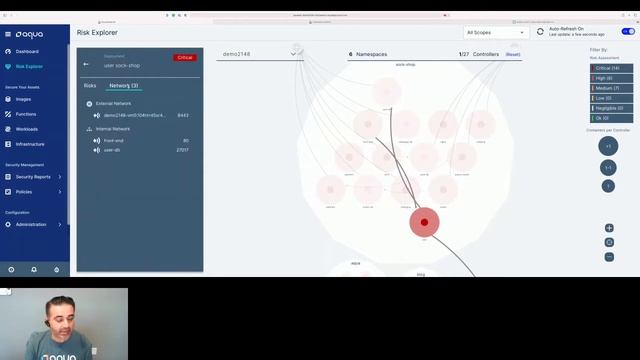This screenshot has width=640, height=360.
Task: Go back with the panel arrow
Action: tap(86, 64)
